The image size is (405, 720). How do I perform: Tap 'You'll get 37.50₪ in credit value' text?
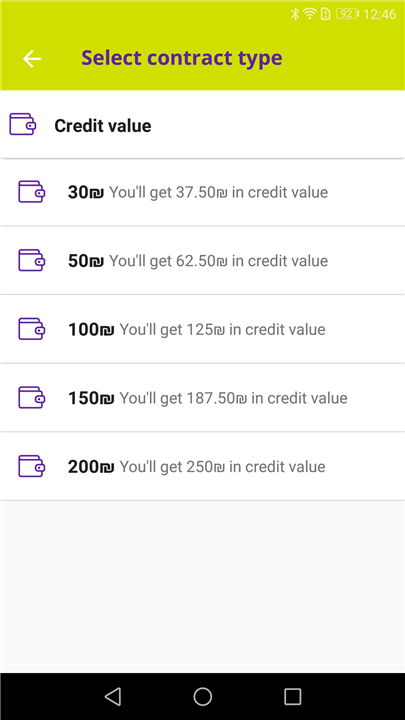coord(219,192)
